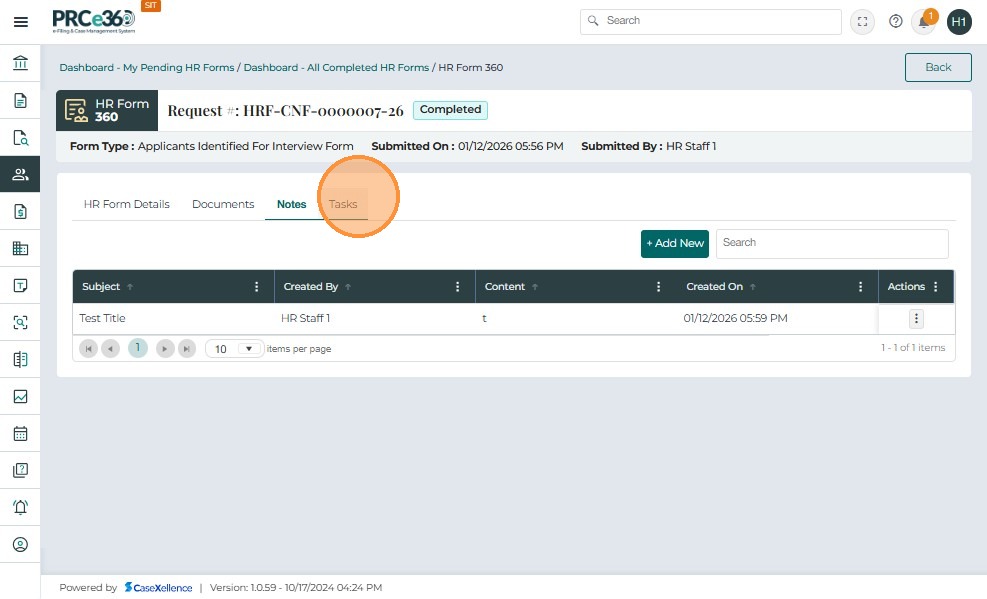Screen dimensions: 987x599
Task: Switch to the Tasks tab
Action: pos(343,204)
